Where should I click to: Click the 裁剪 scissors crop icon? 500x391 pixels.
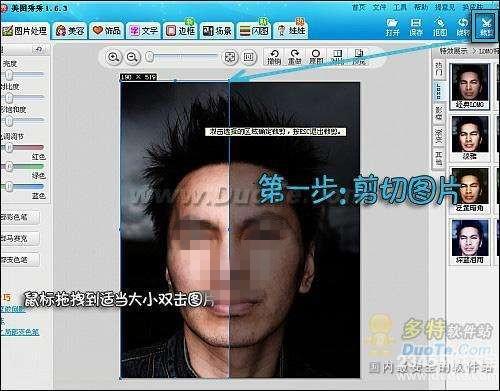click(486, 26)
